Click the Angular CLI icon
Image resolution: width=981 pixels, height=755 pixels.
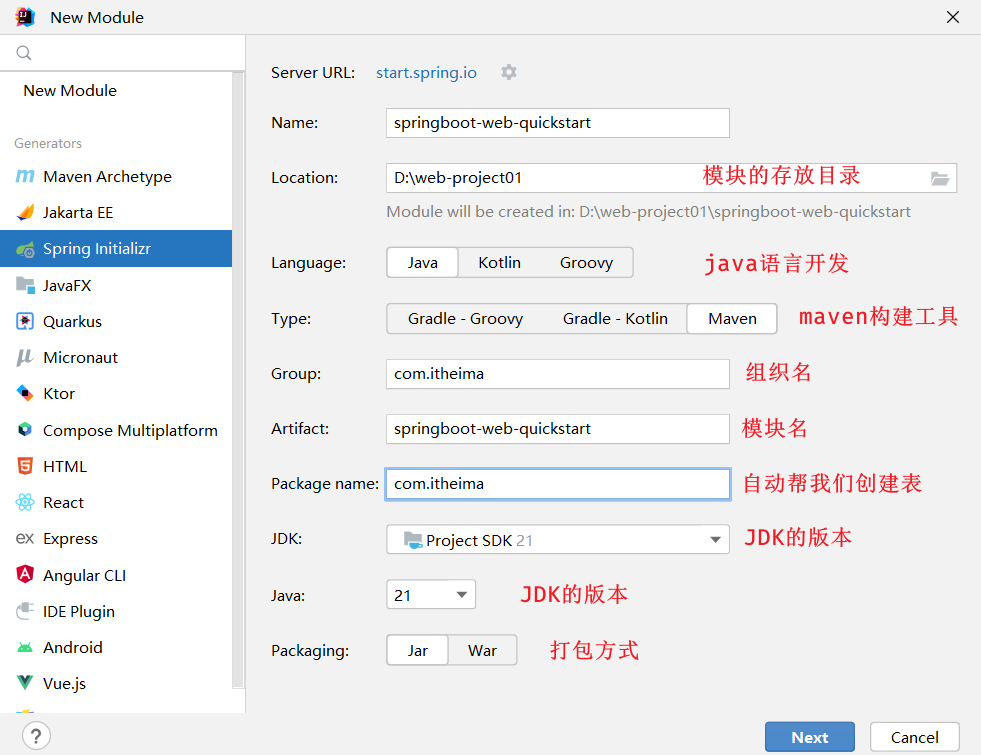pos(25,574)
